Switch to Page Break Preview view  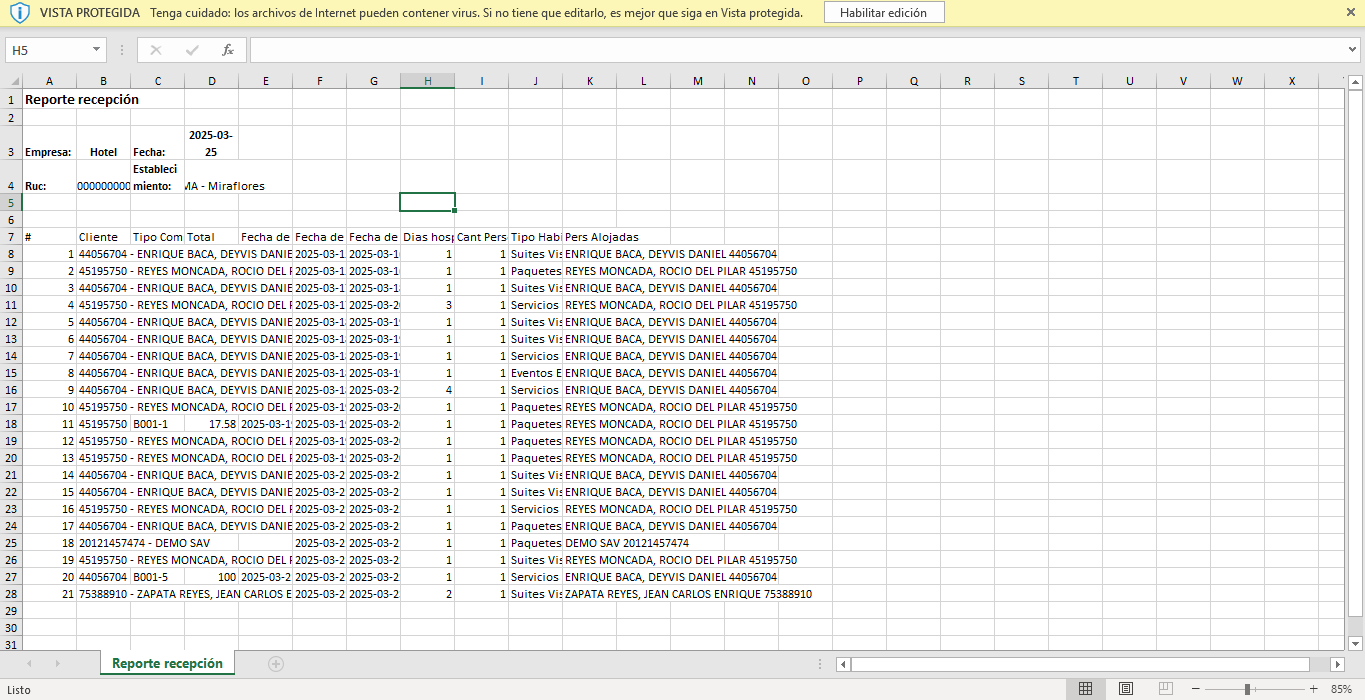pyautogui.click(x=1165, y=689)
